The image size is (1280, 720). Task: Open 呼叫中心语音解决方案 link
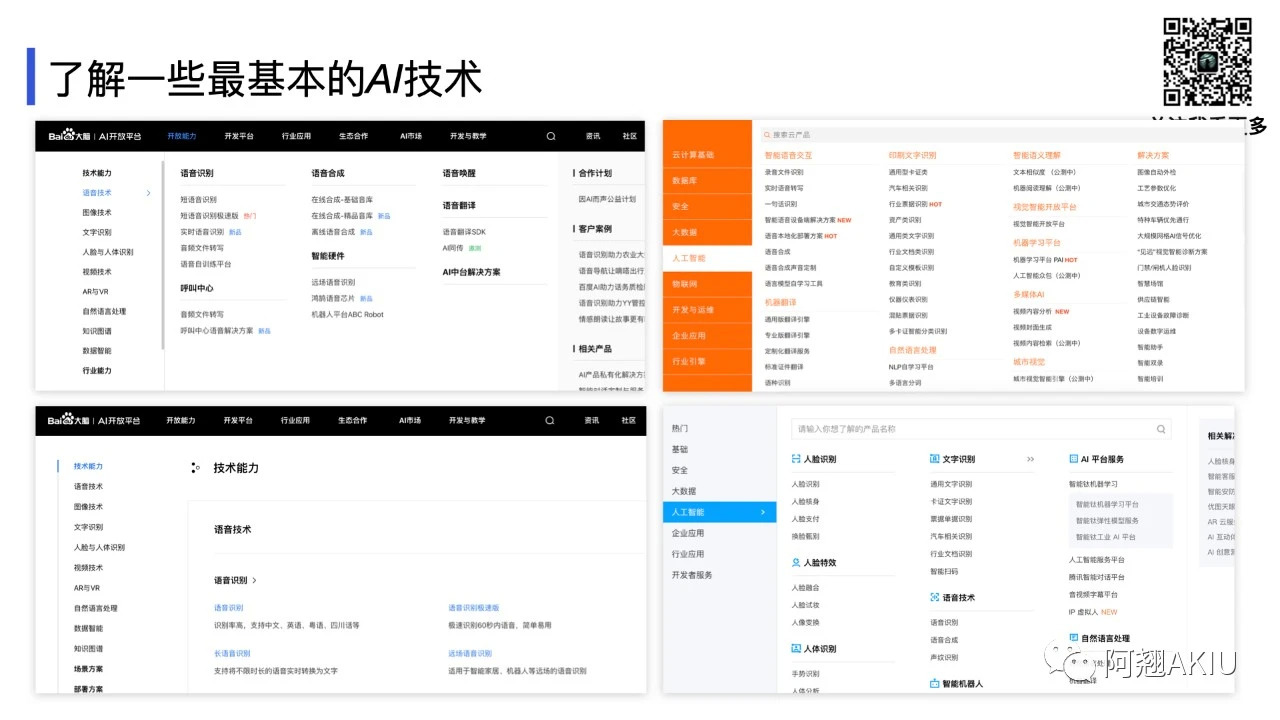(x=217, y=330)
